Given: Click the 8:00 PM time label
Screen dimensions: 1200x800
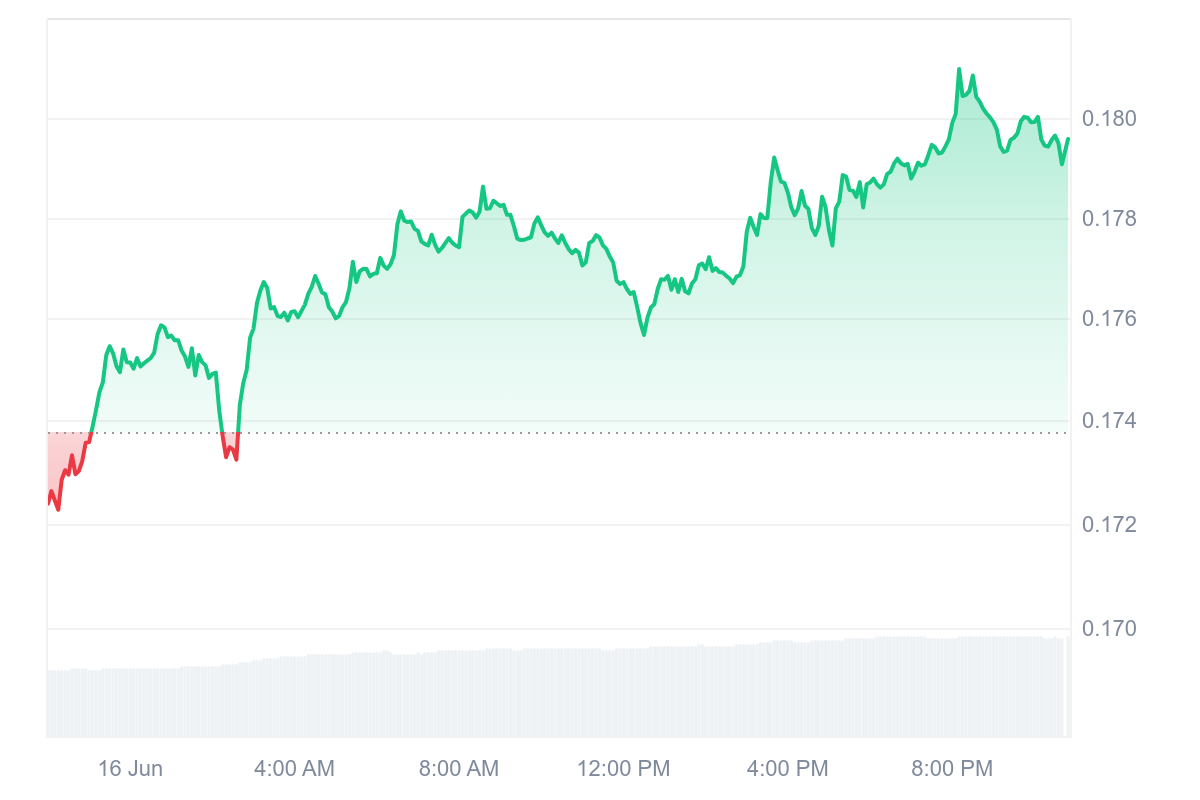Looking at the screenshot, I should tap(952, 769).
